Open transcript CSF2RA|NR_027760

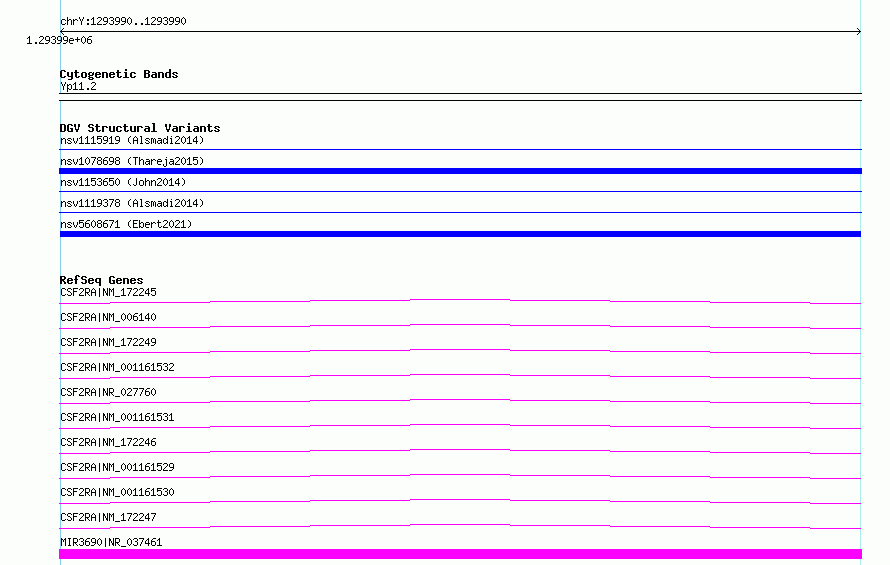(108, 392)
